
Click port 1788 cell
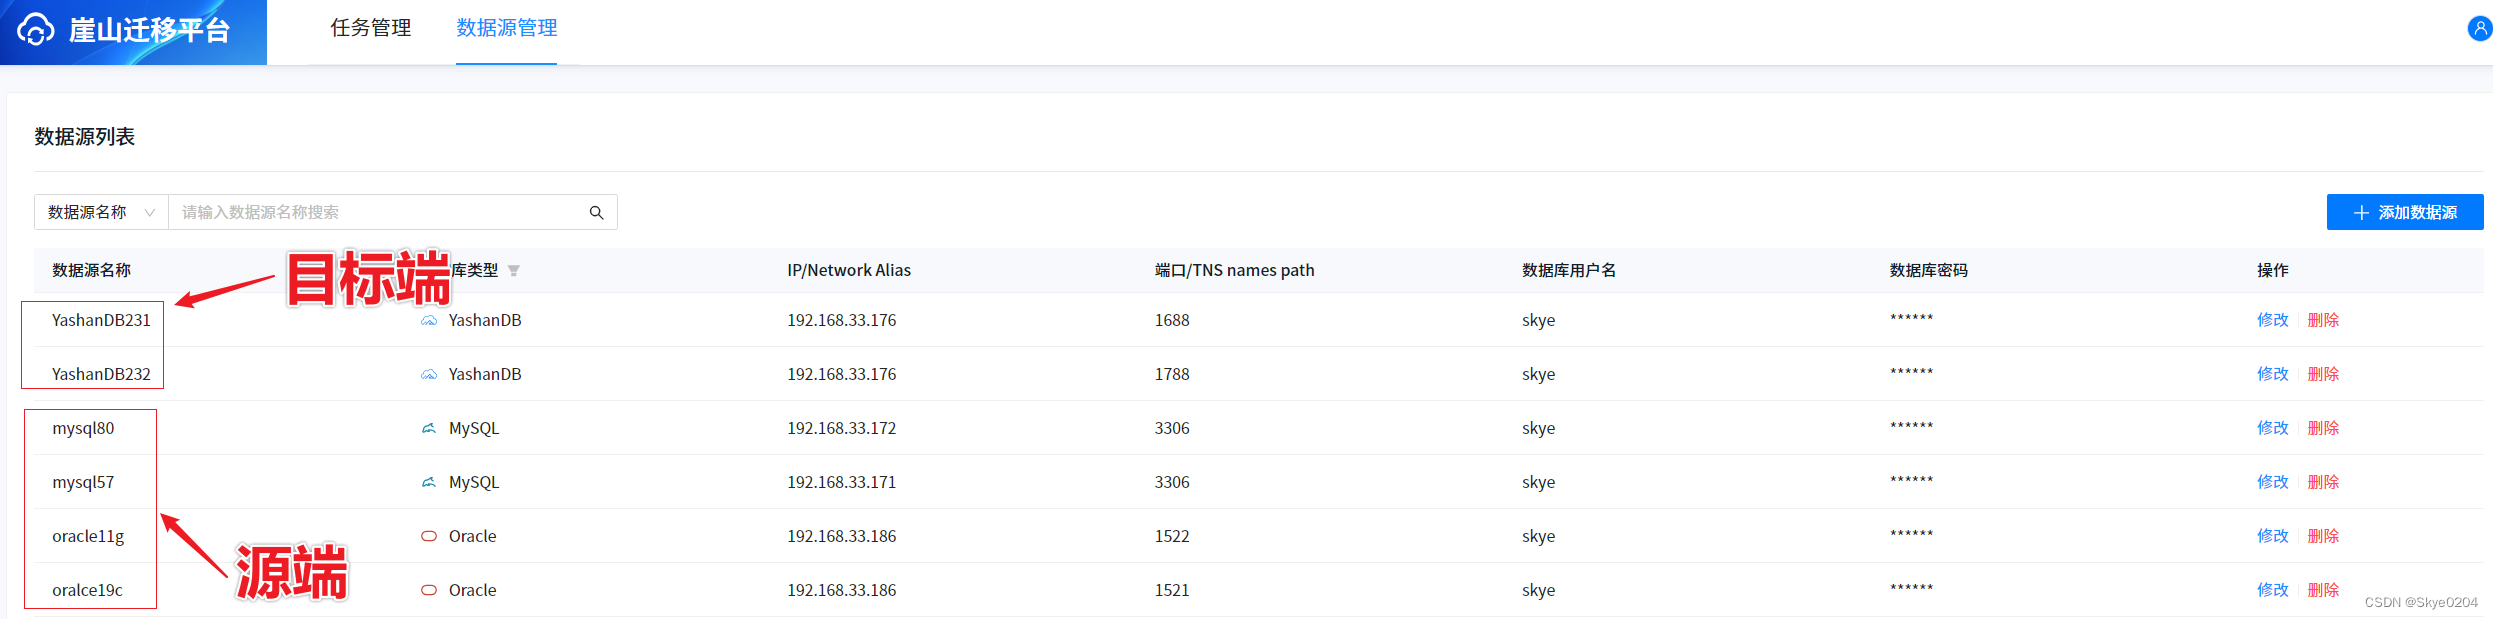(1172, 374)
